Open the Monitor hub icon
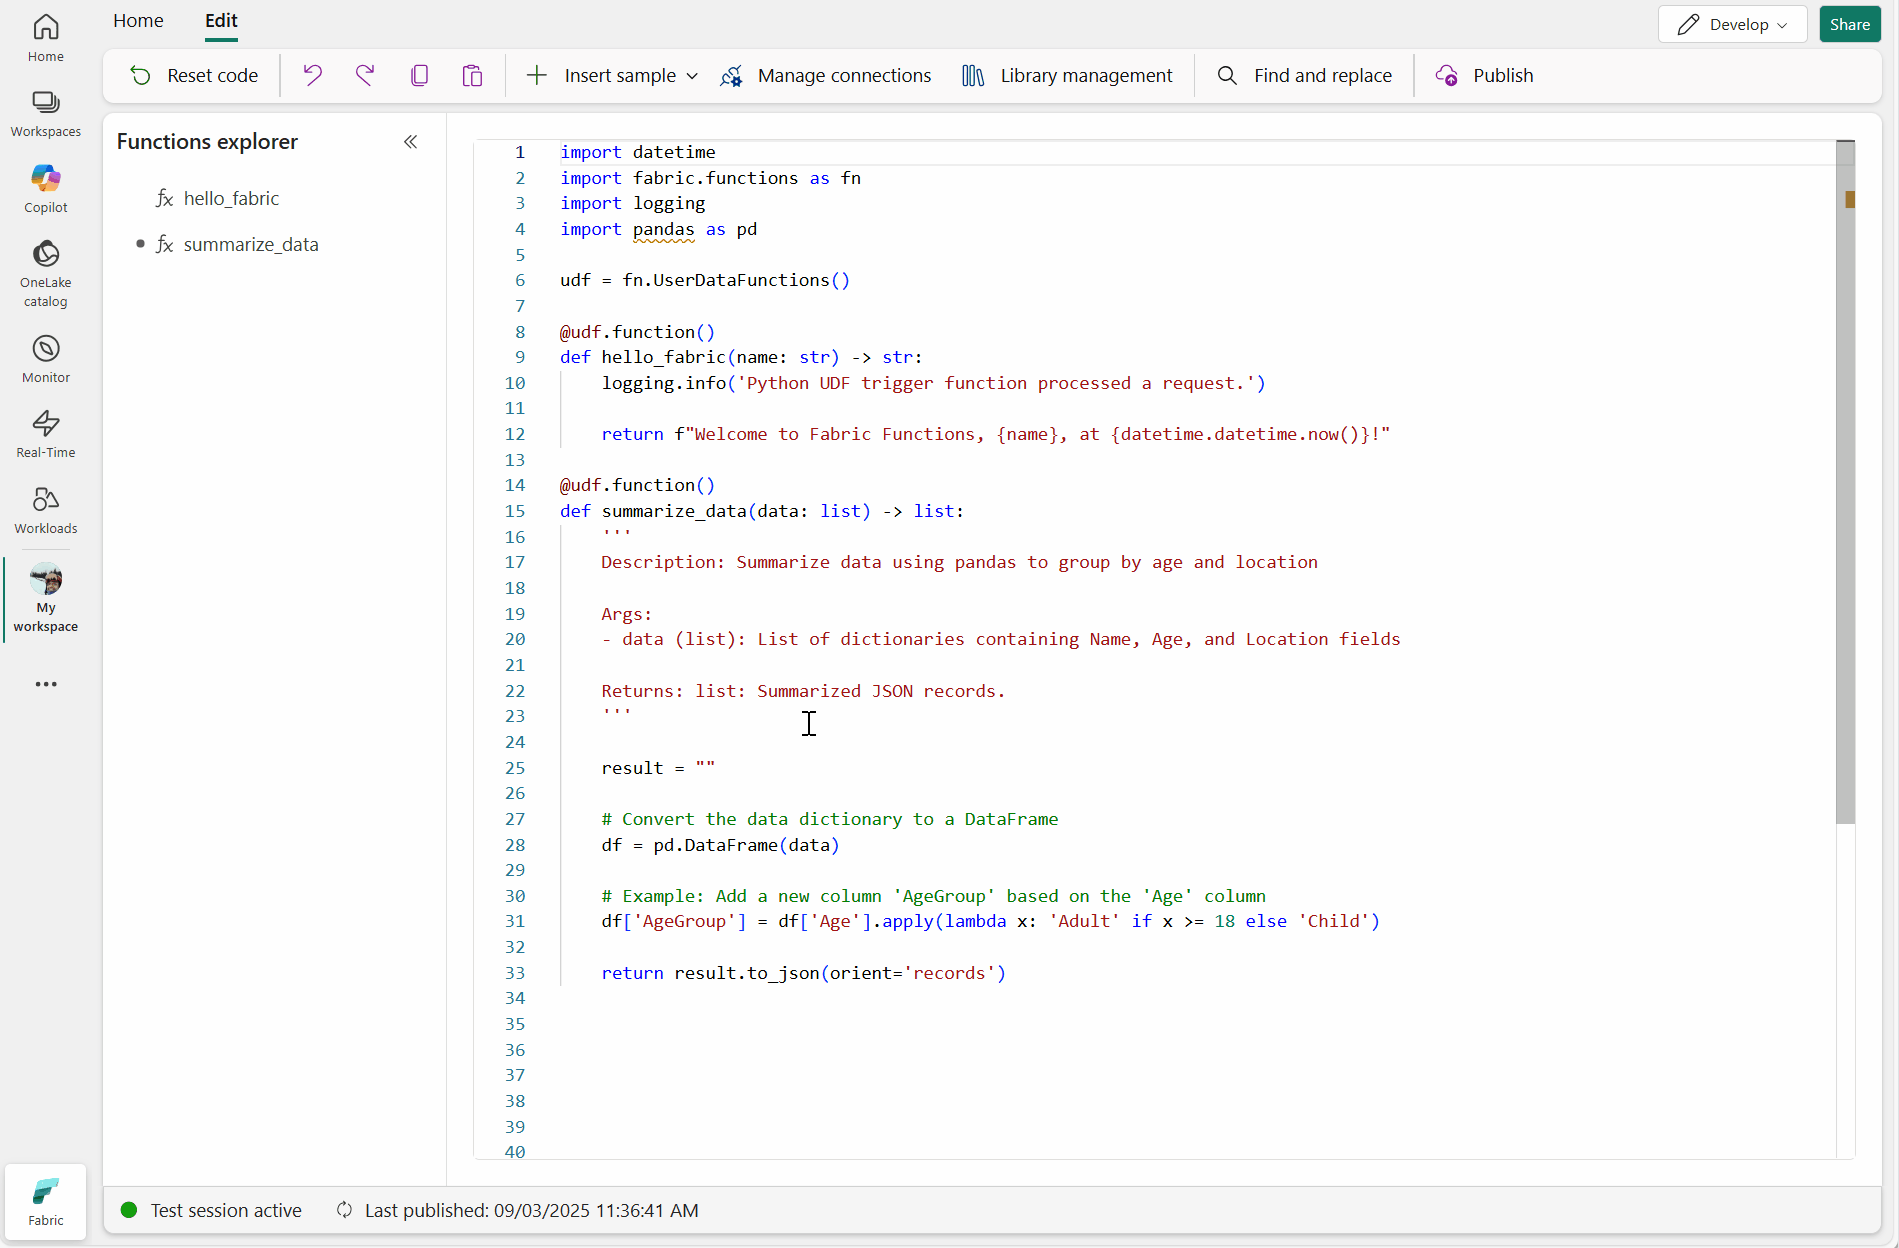1899x1248 pixels. point(46,358)
